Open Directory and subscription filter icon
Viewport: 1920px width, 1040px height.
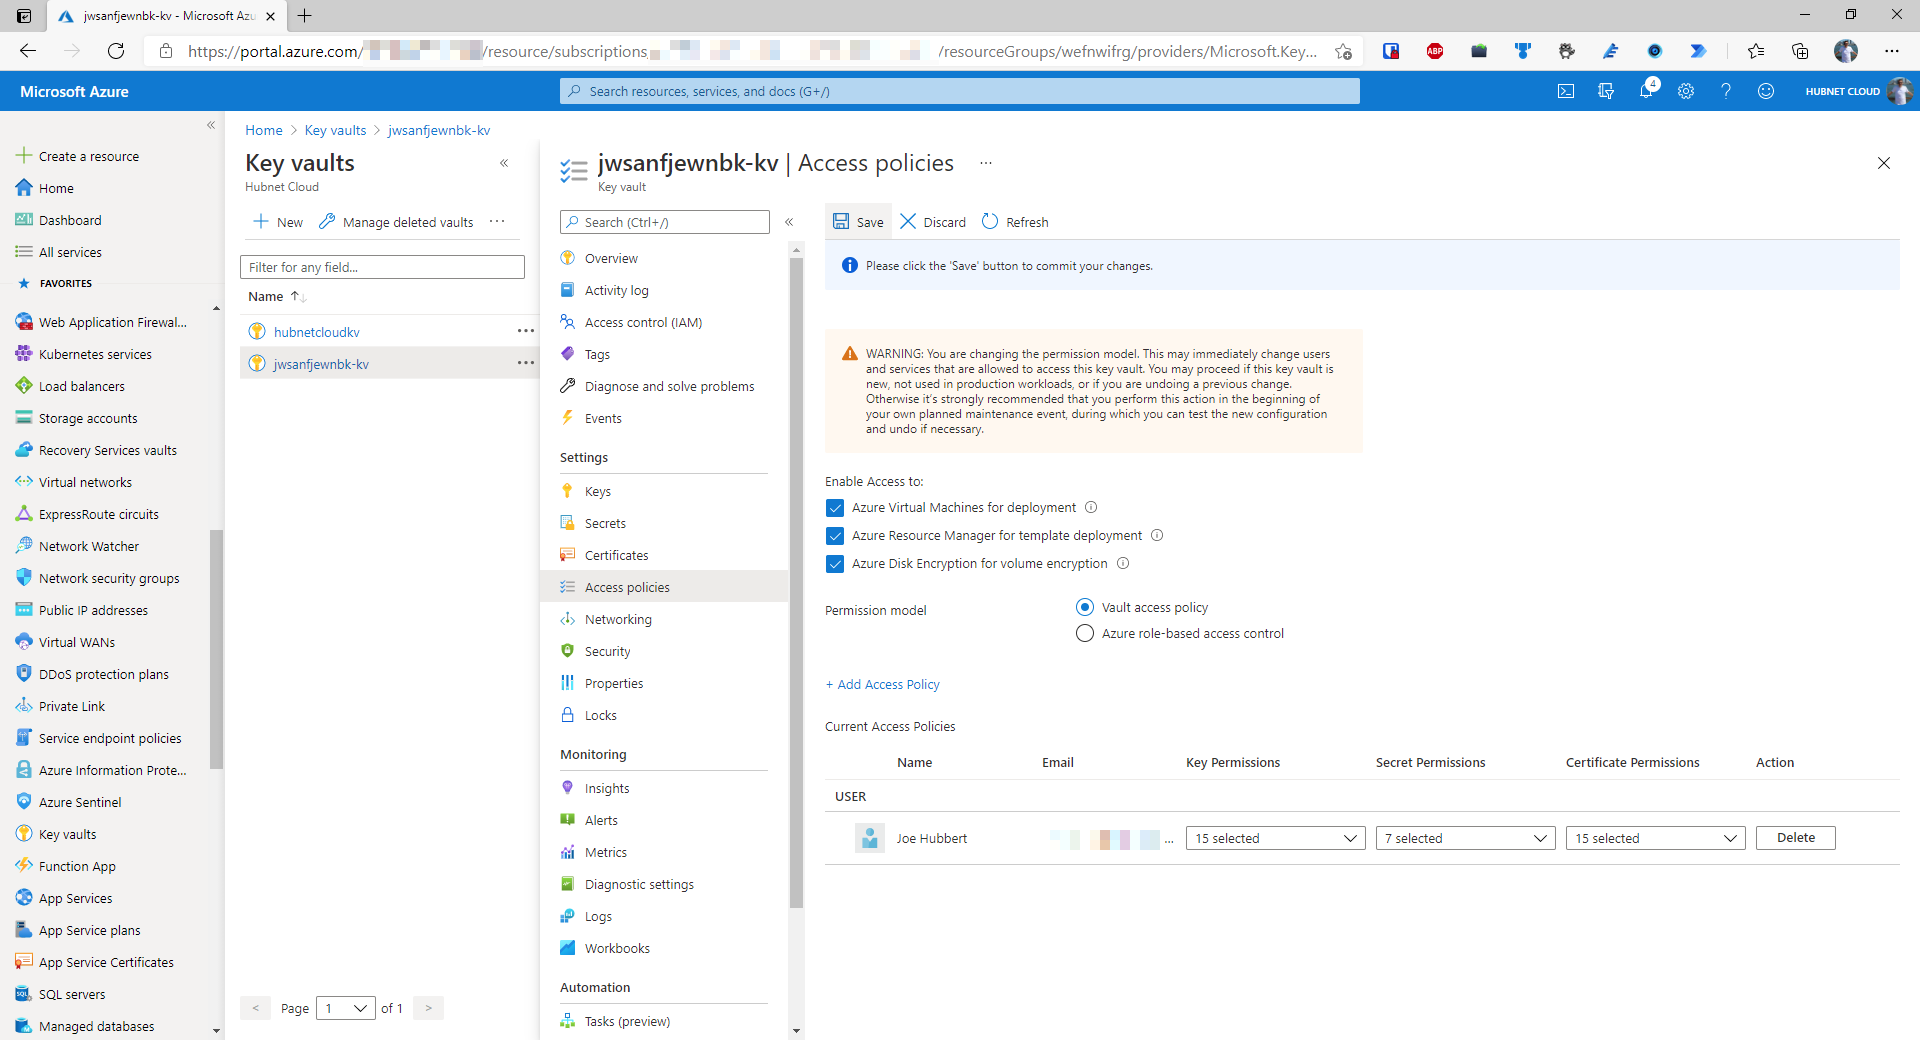pos(1606,91)
